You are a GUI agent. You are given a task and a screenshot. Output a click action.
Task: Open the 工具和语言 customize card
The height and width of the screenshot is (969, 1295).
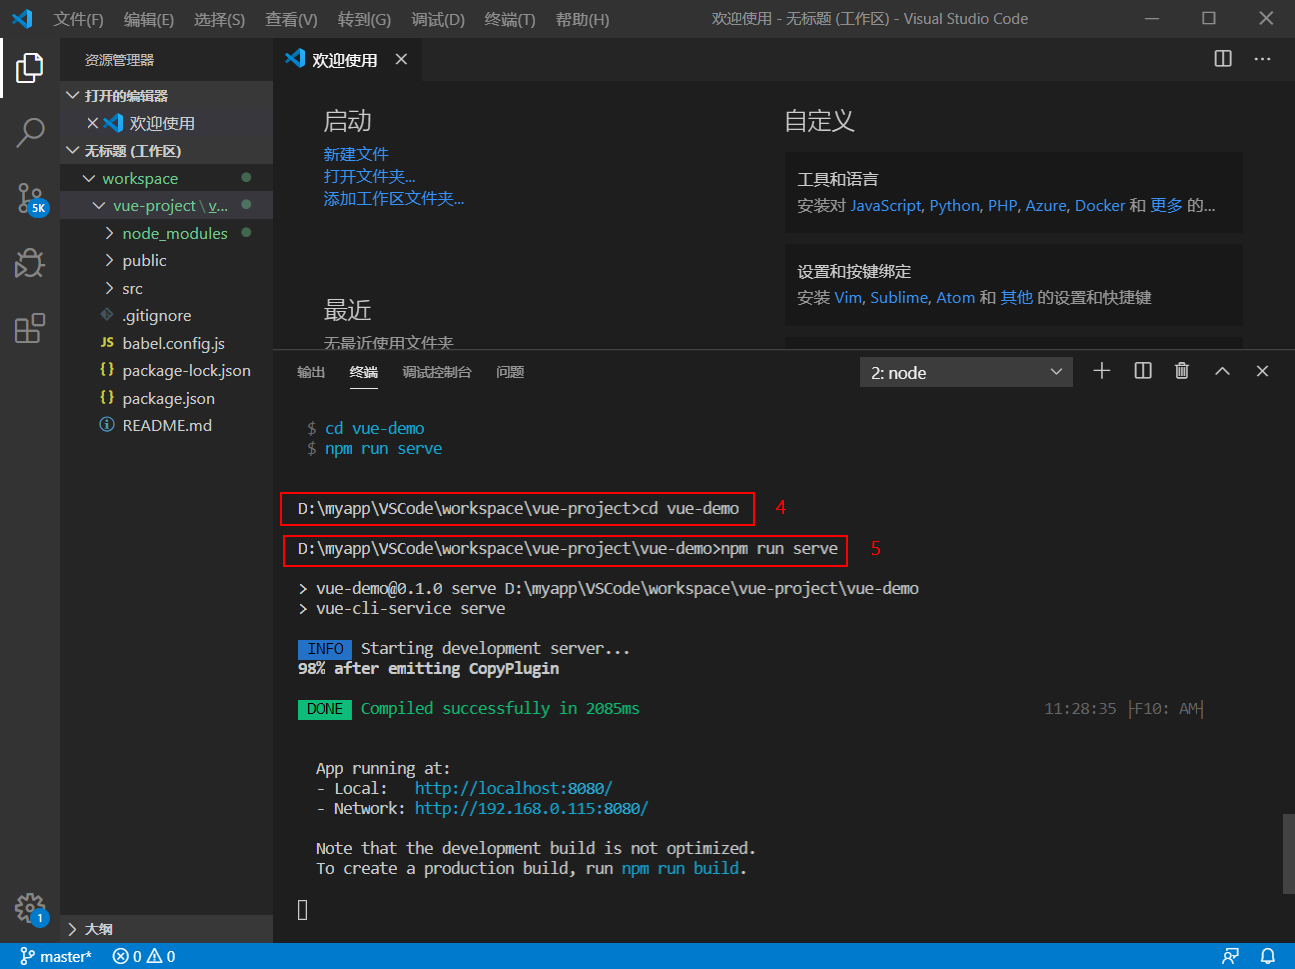pyautogui.click(x=1014, y=192)
